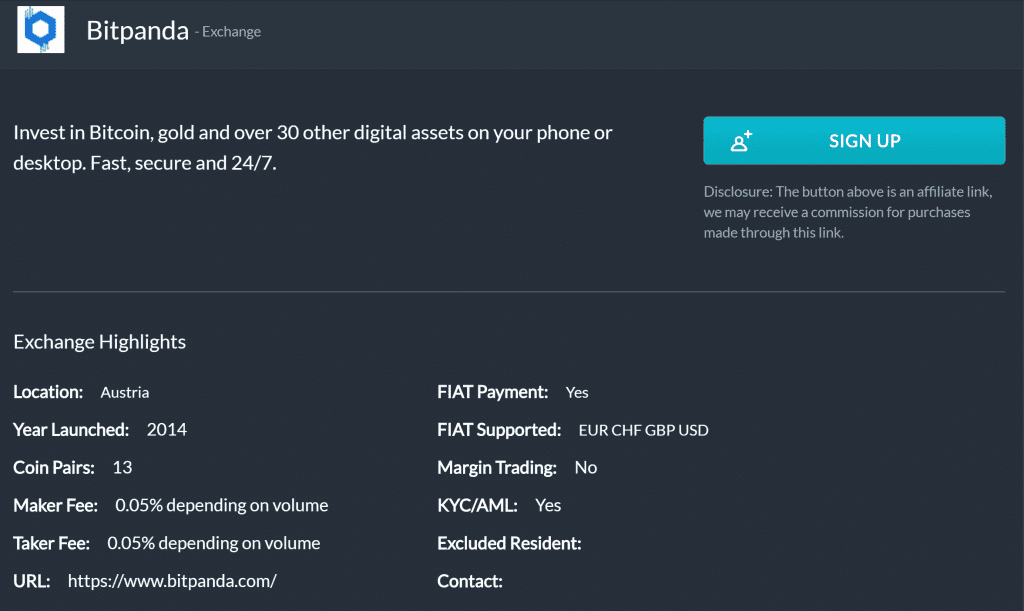
Task: Open the https://www.bitpanda.com/ URL
Action: click(x=171, y=581)
